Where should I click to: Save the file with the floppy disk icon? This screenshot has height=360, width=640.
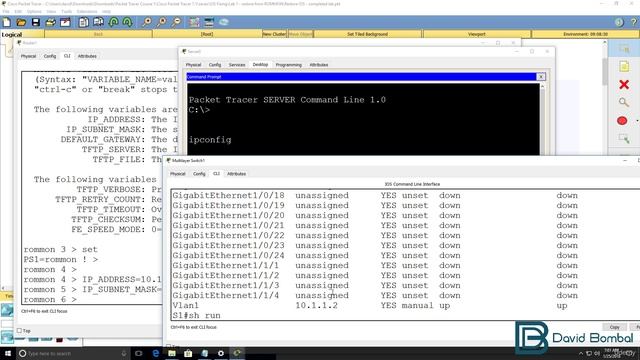tap(36, 22)
